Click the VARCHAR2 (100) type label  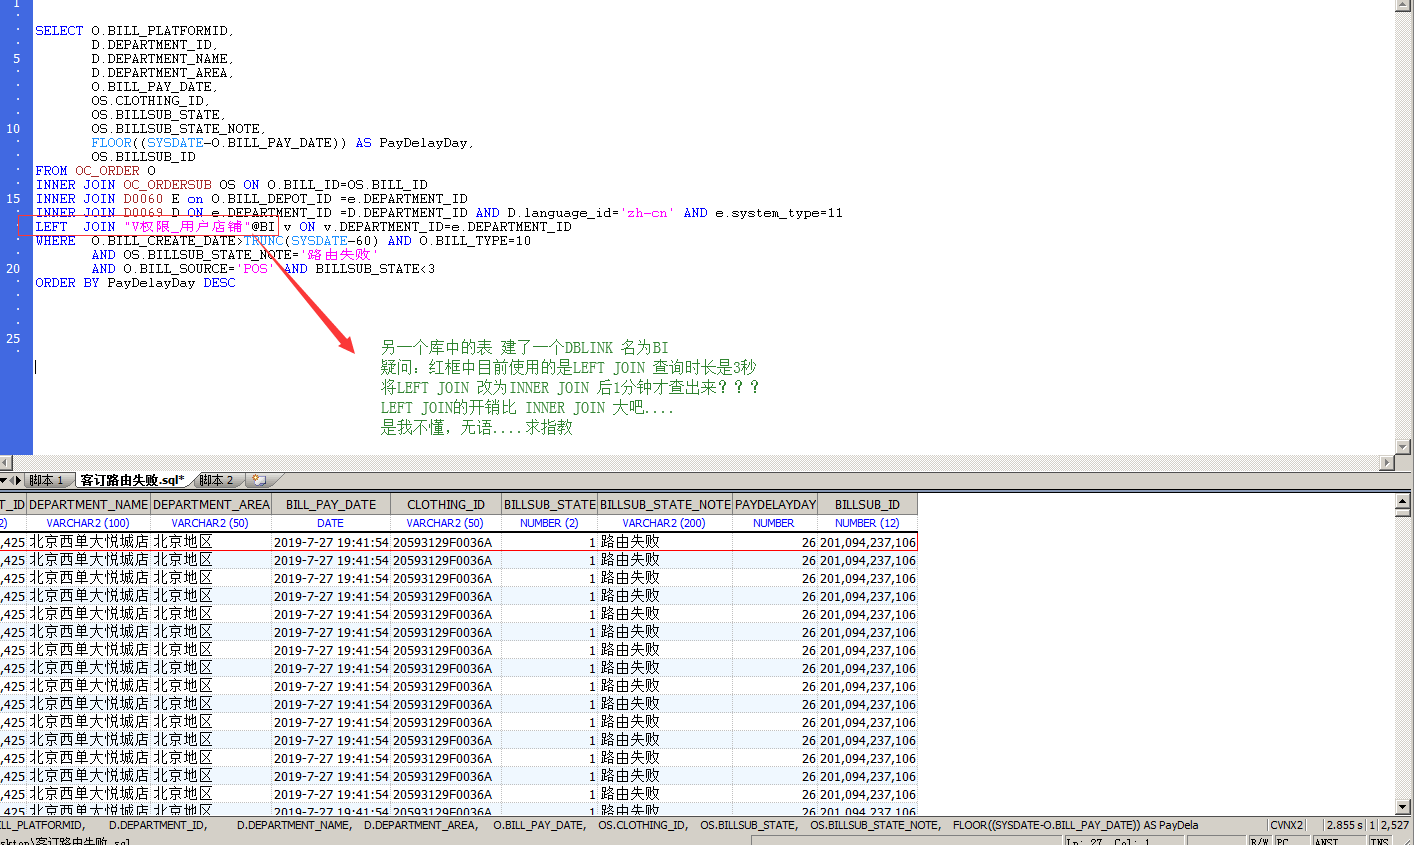[88, 523]
